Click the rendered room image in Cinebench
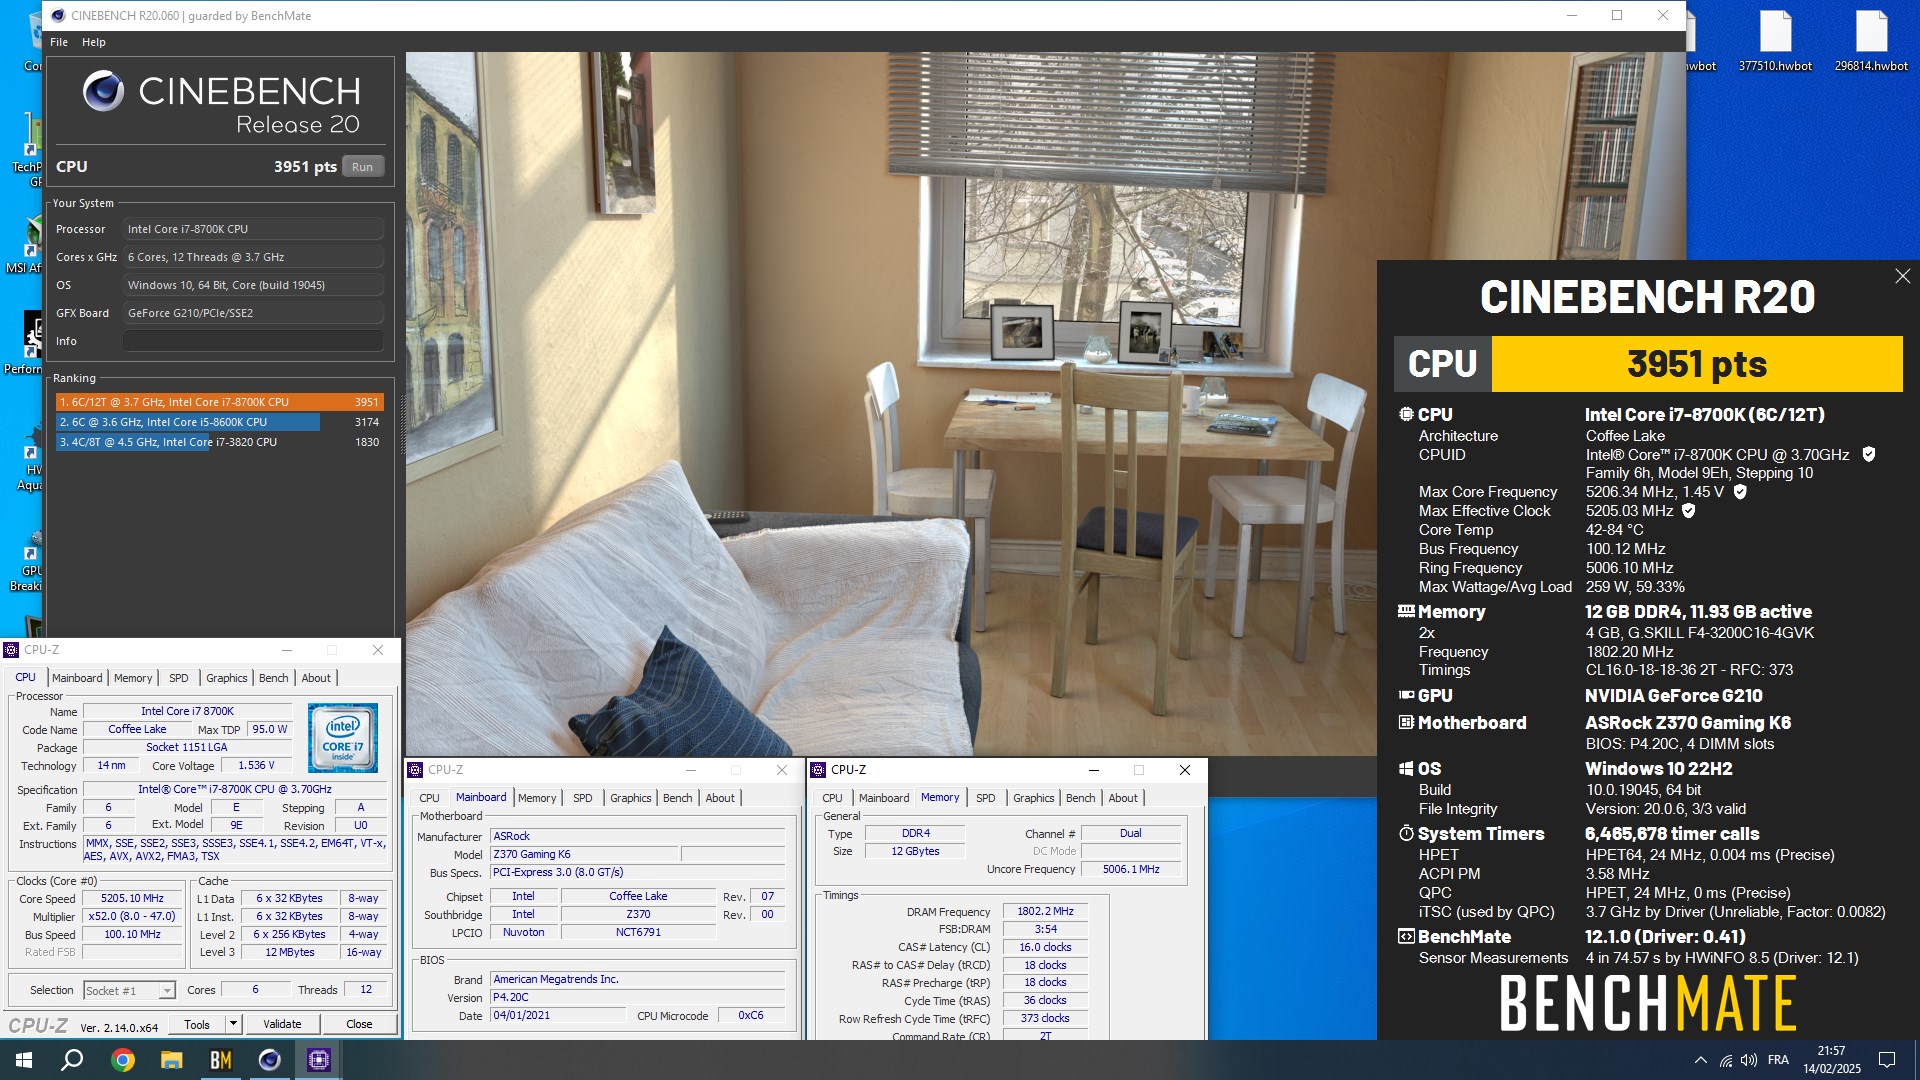This screenshot has height=1080, width=1920. [891, 404]
